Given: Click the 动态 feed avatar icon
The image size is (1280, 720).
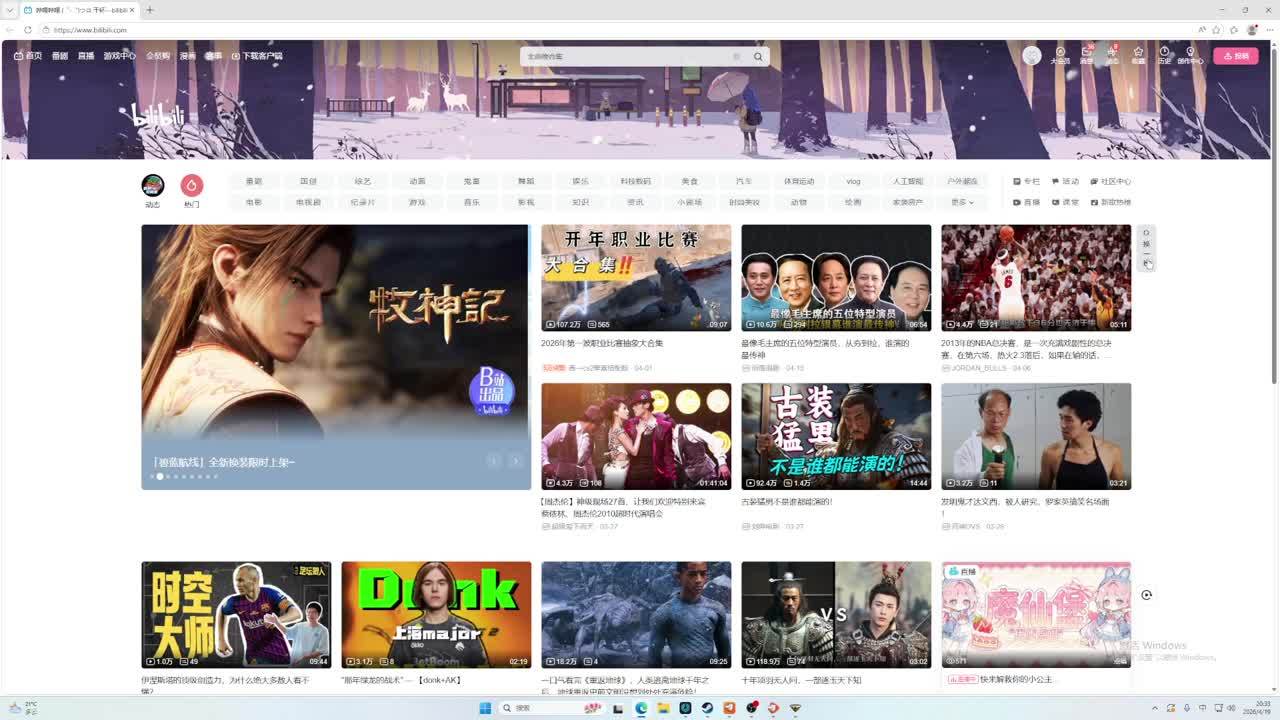Looking at the screenshot, I should (153, 186).
